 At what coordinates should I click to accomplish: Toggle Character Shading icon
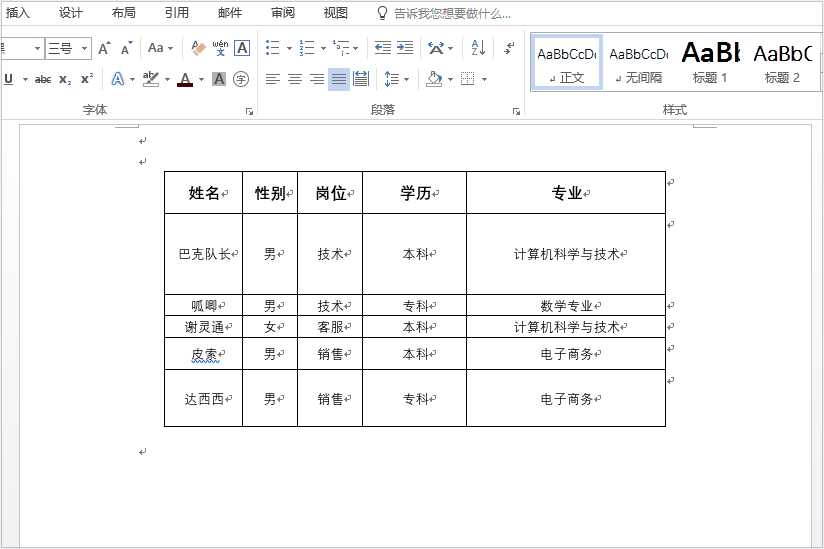tap(219, 79)
